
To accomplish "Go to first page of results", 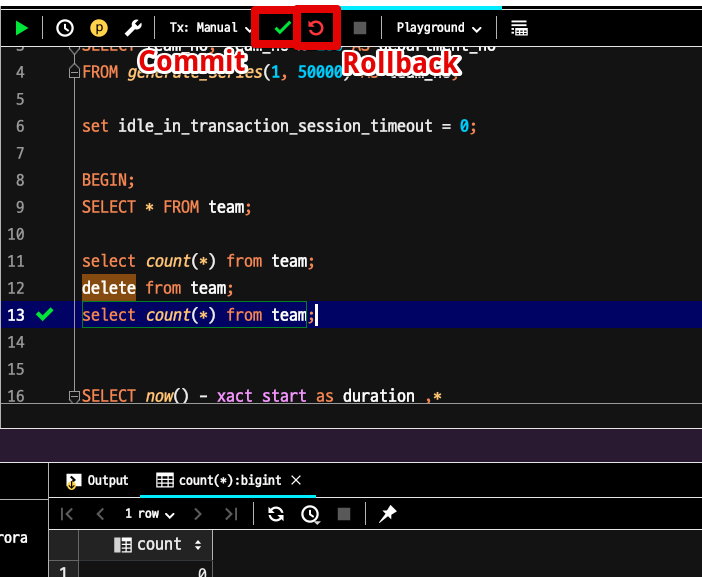I will 67,514.
